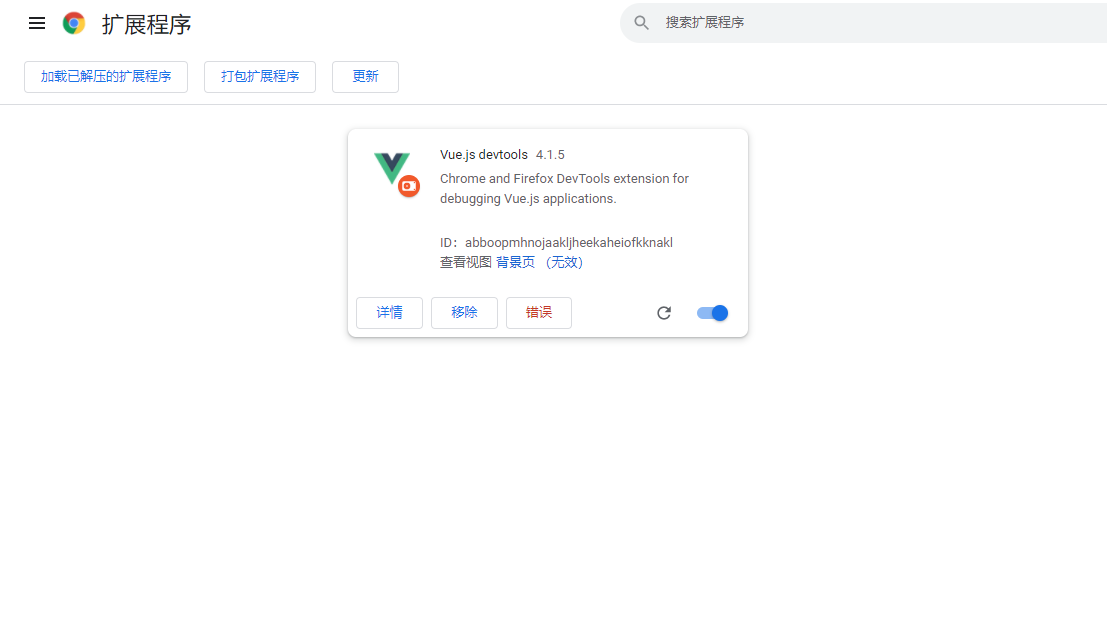Click 打包扩展程序 button
The image size is (1107, 638).
[260, 77]
